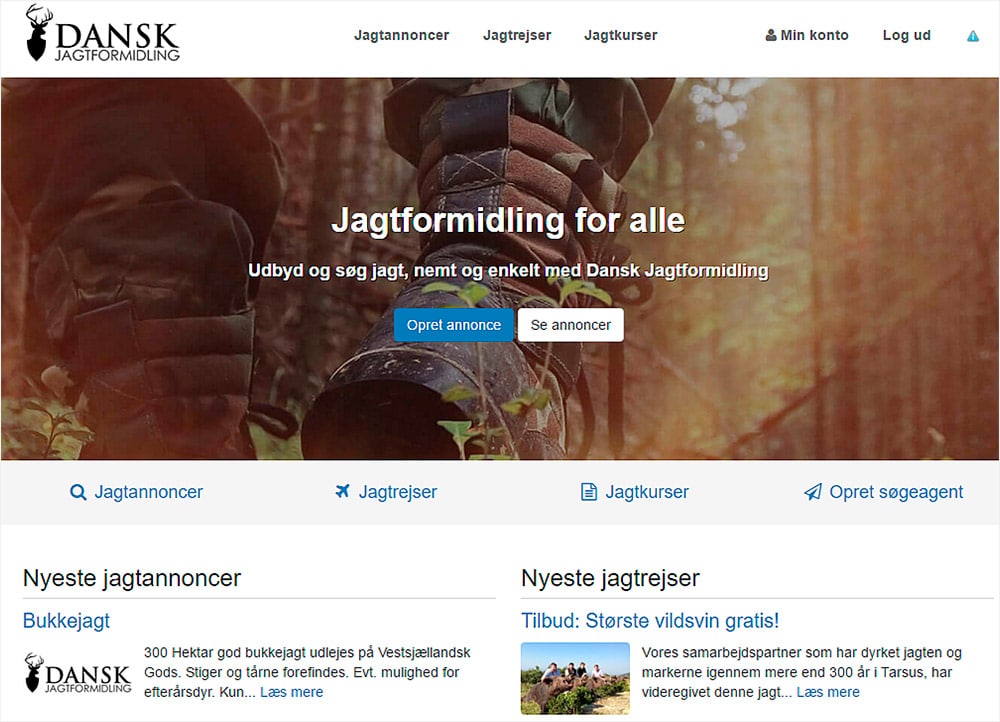The image size is (1000, 722).
Task: Click the document icon beside Jagtkurser
Action: coord(589,492)
